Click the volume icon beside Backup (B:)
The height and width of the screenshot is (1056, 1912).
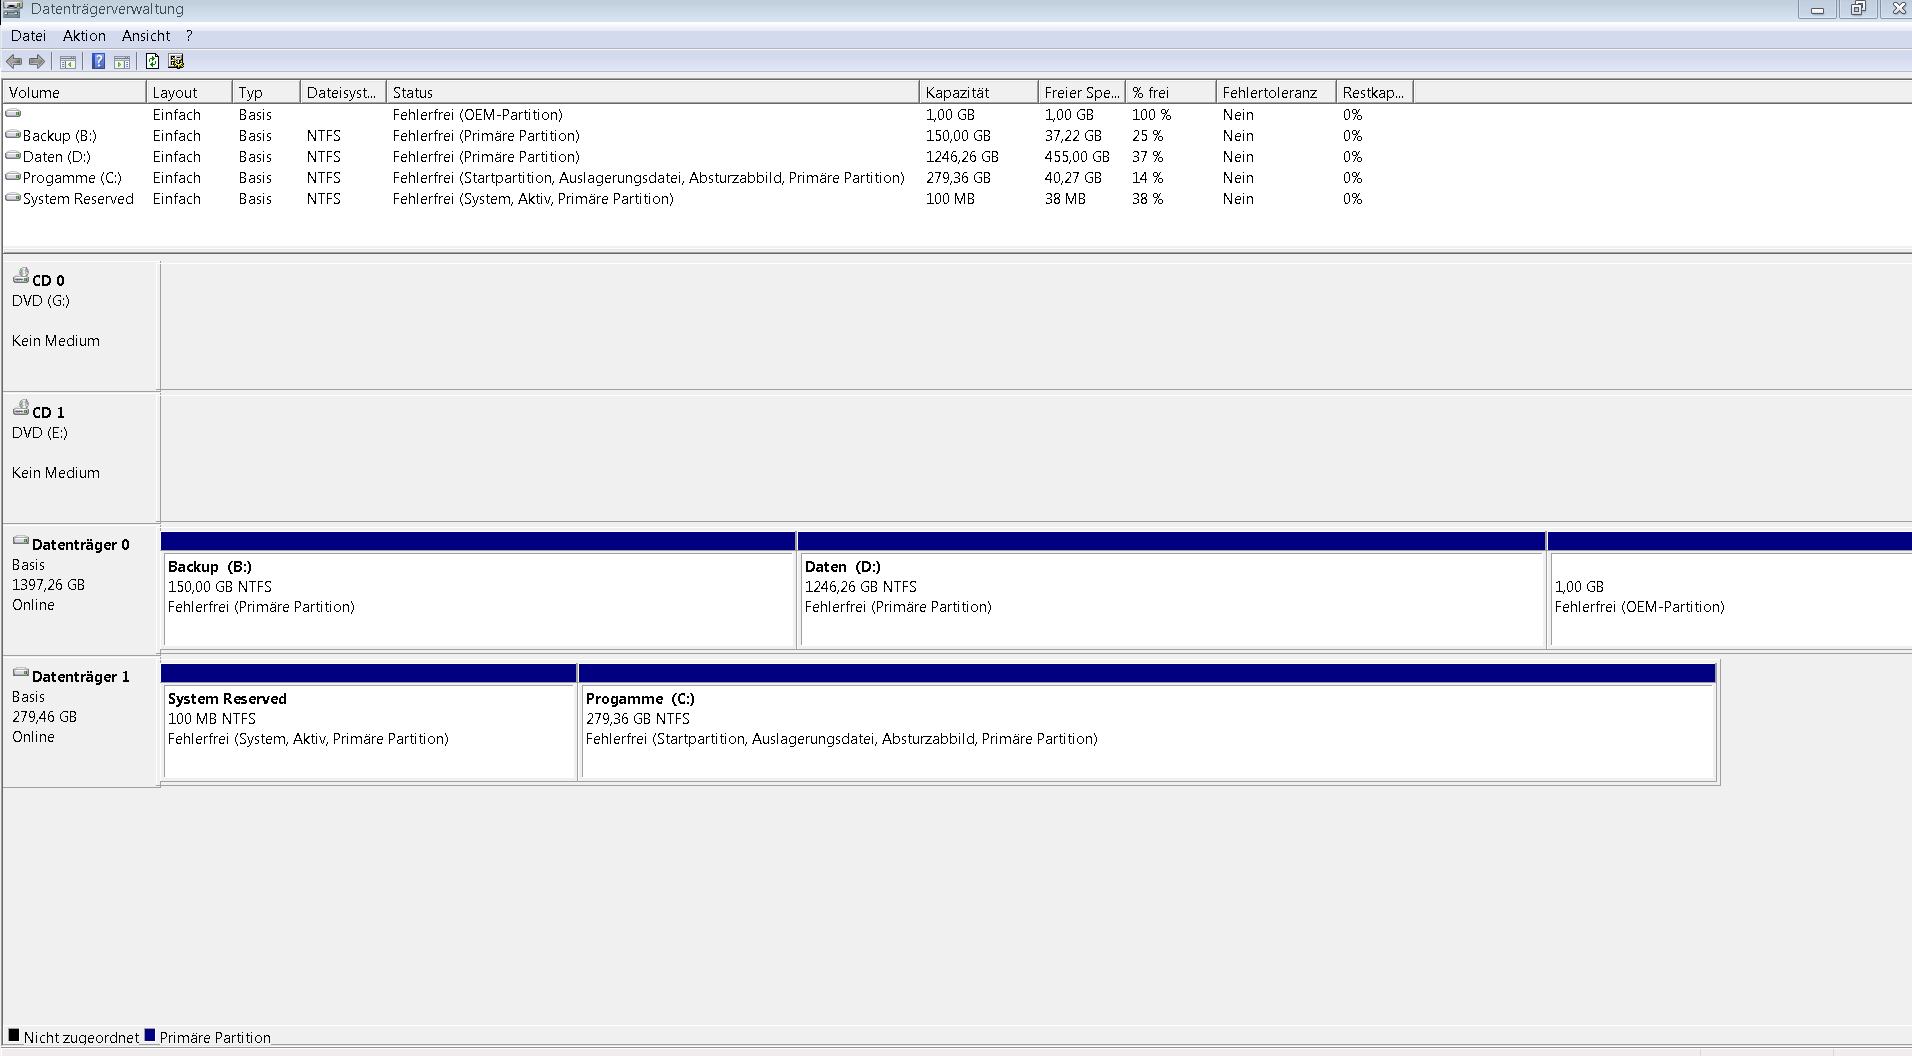(13, 134)
